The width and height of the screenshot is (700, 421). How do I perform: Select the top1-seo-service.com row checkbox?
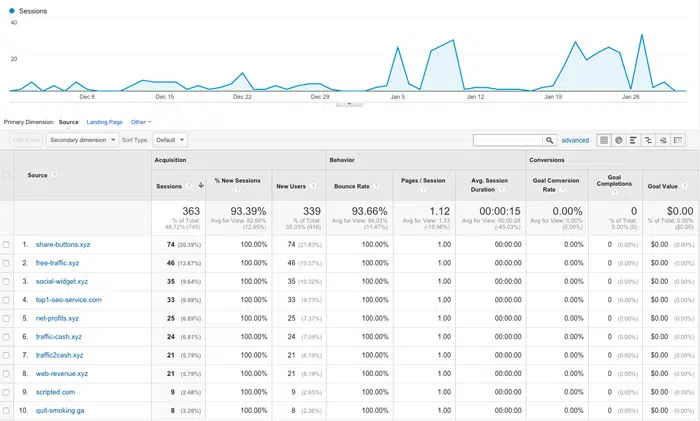(x=8, y=300)
